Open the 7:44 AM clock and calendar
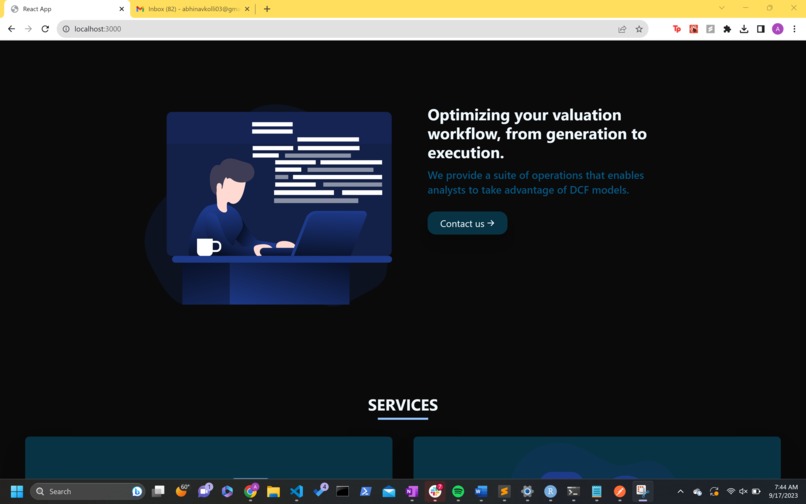The width and height of the screenshot is (806, 504). tap(783, 491)
